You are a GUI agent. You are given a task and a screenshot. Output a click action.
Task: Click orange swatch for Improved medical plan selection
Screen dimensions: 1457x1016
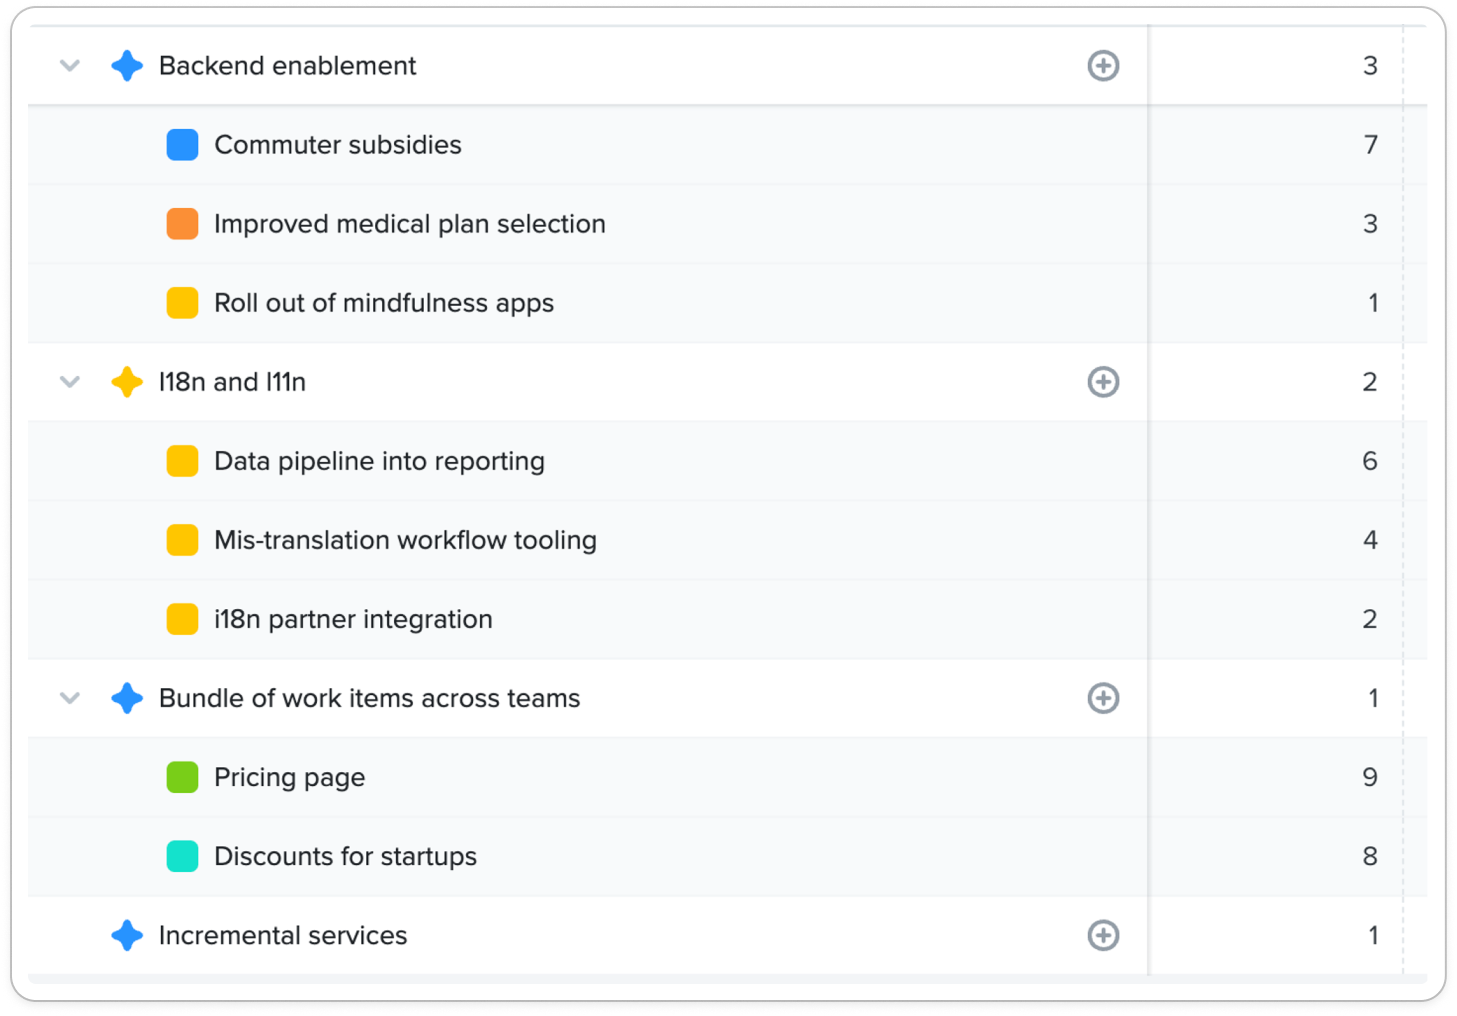[x=182, y=224]
